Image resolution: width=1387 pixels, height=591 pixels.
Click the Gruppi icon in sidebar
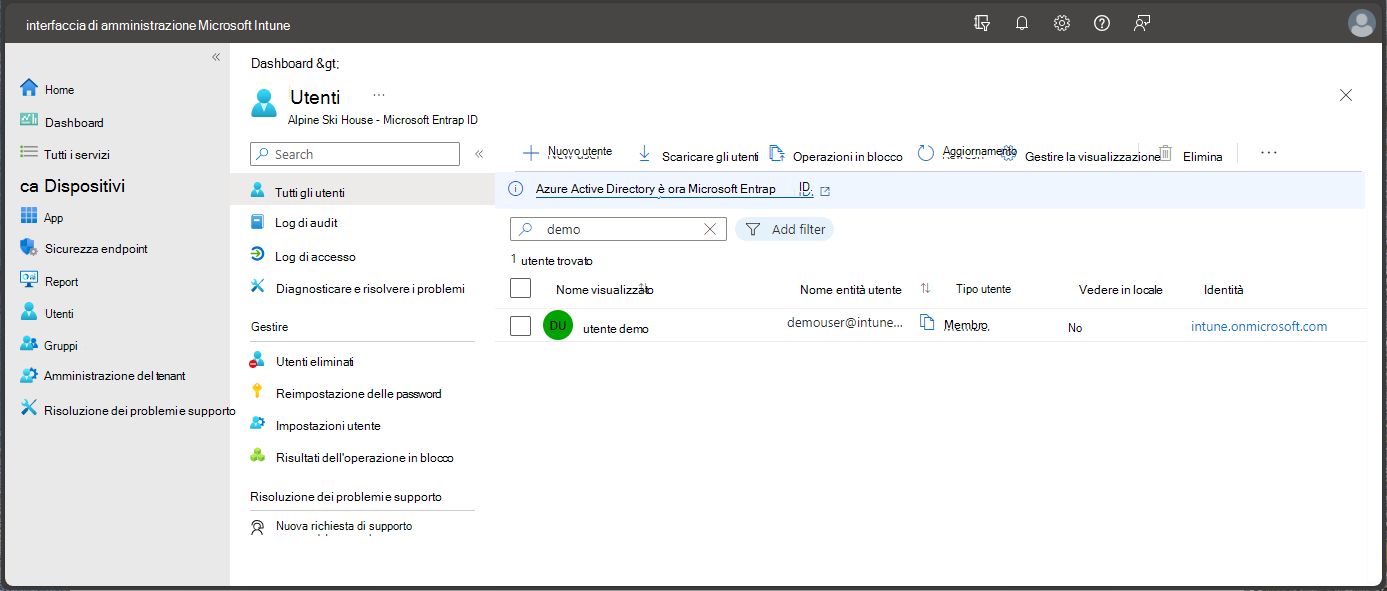tap(29, 344)
